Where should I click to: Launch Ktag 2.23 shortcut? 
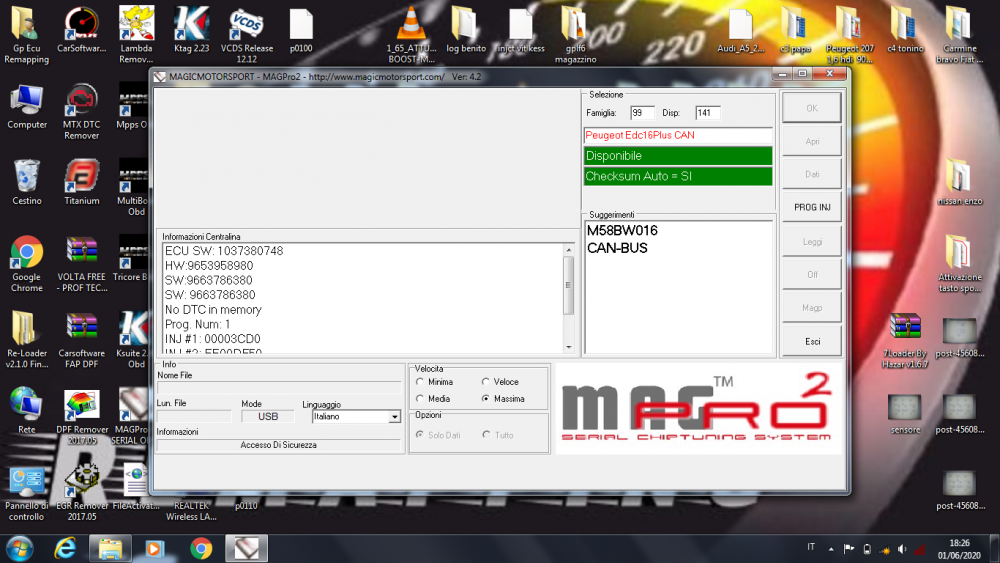(191, 30)
